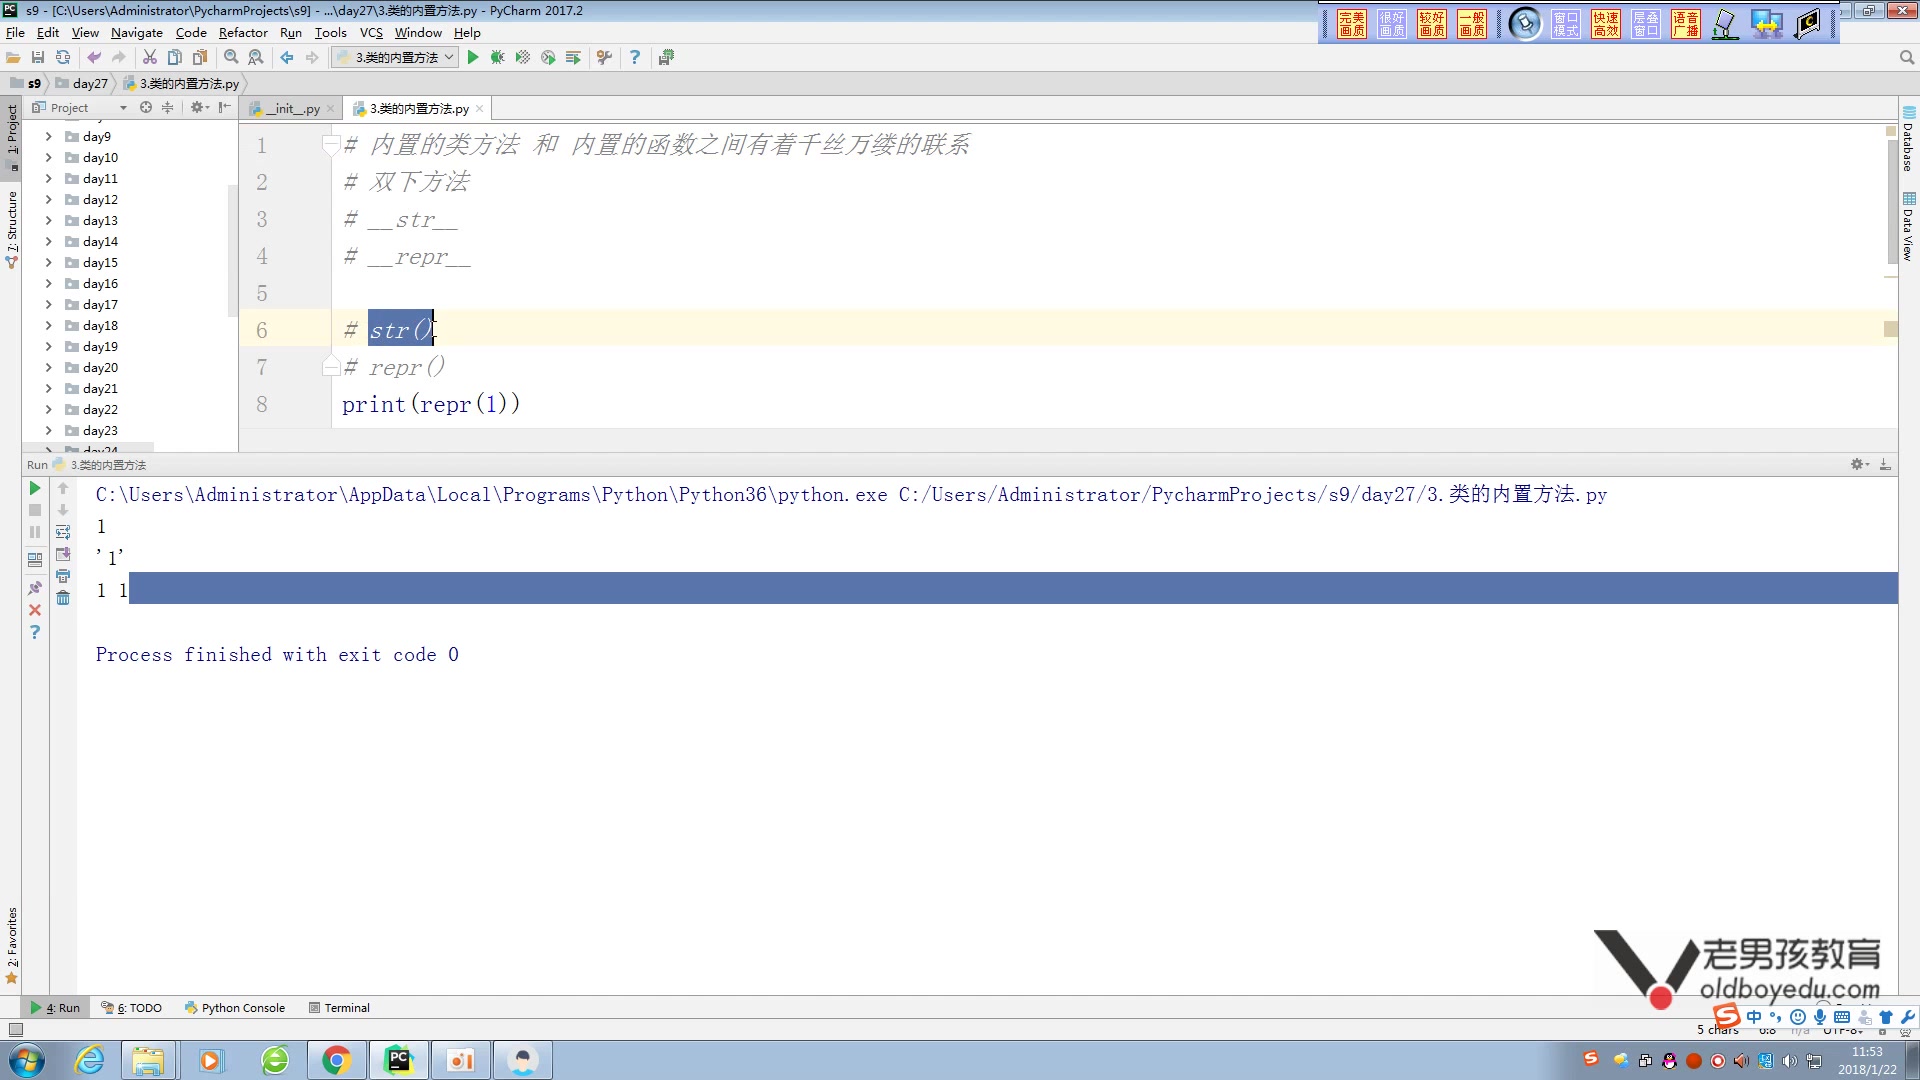Toggle pin tab in Run panel
The height and width of the screenshot is (1080, 1920).
click(35, 588)
